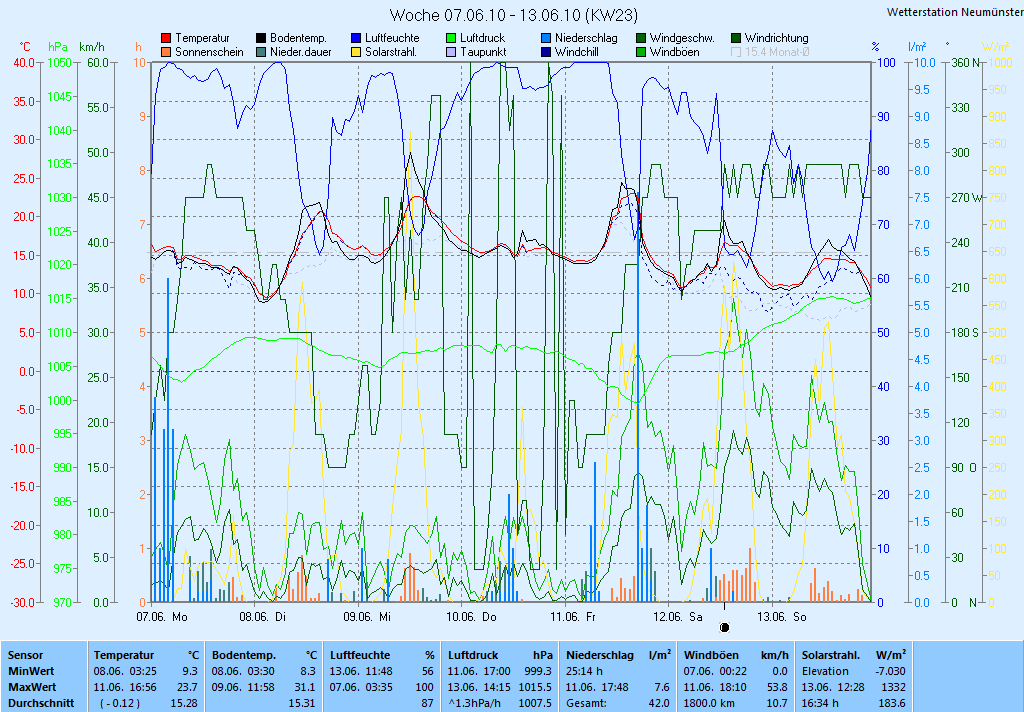Click the Bodentemp. legend label
Viewport: 1024px width, 712px height.
(x=298, y=38)
